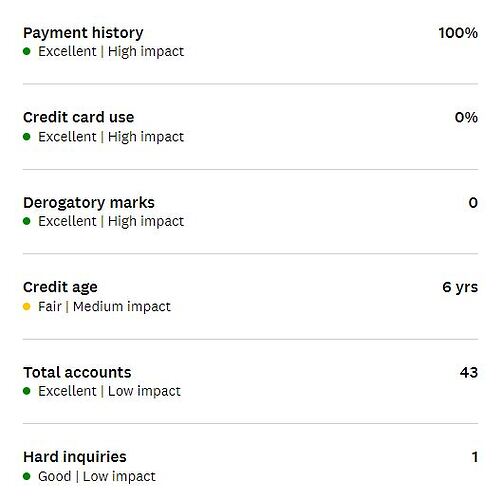Open the Credit card use factor
Image resolution: width=500 pixels, height=500 pixels.
pos(250,127)
